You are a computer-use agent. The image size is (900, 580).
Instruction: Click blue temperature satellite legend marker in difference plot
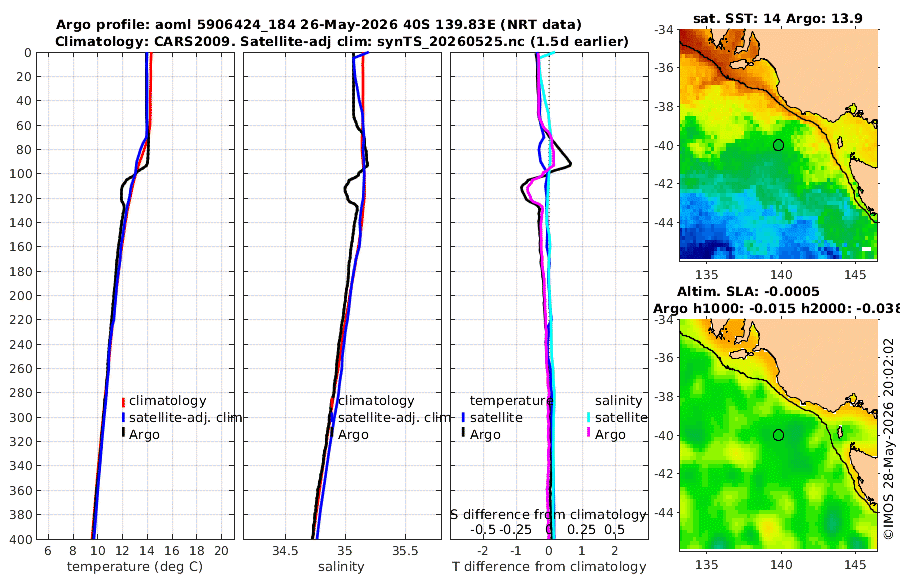463,417
